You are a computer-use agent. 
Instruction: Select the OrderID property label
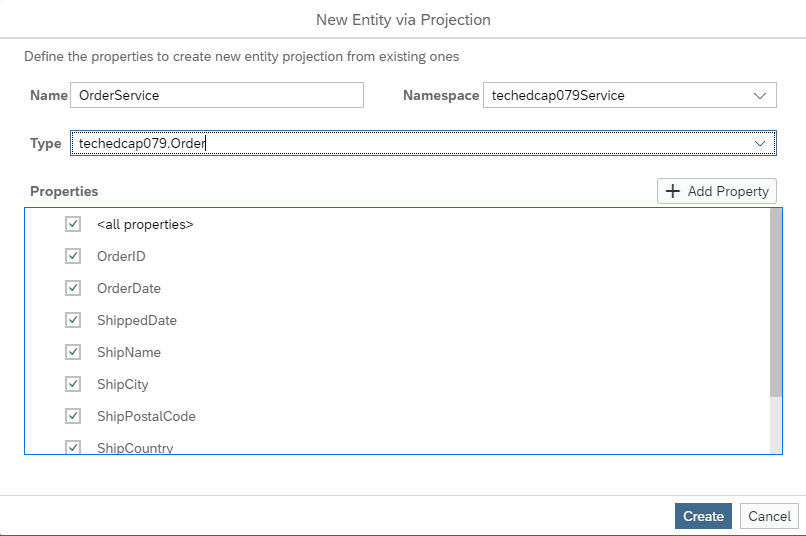click(121, 256)
